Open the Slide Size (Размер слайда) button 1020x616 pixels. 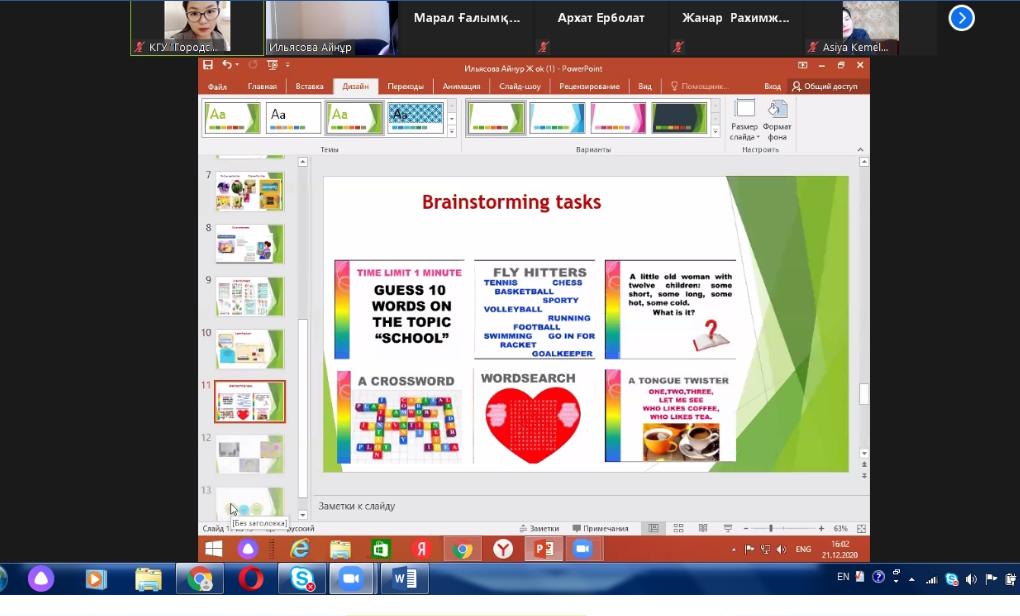pyautogui.click(x=744, y=118)
